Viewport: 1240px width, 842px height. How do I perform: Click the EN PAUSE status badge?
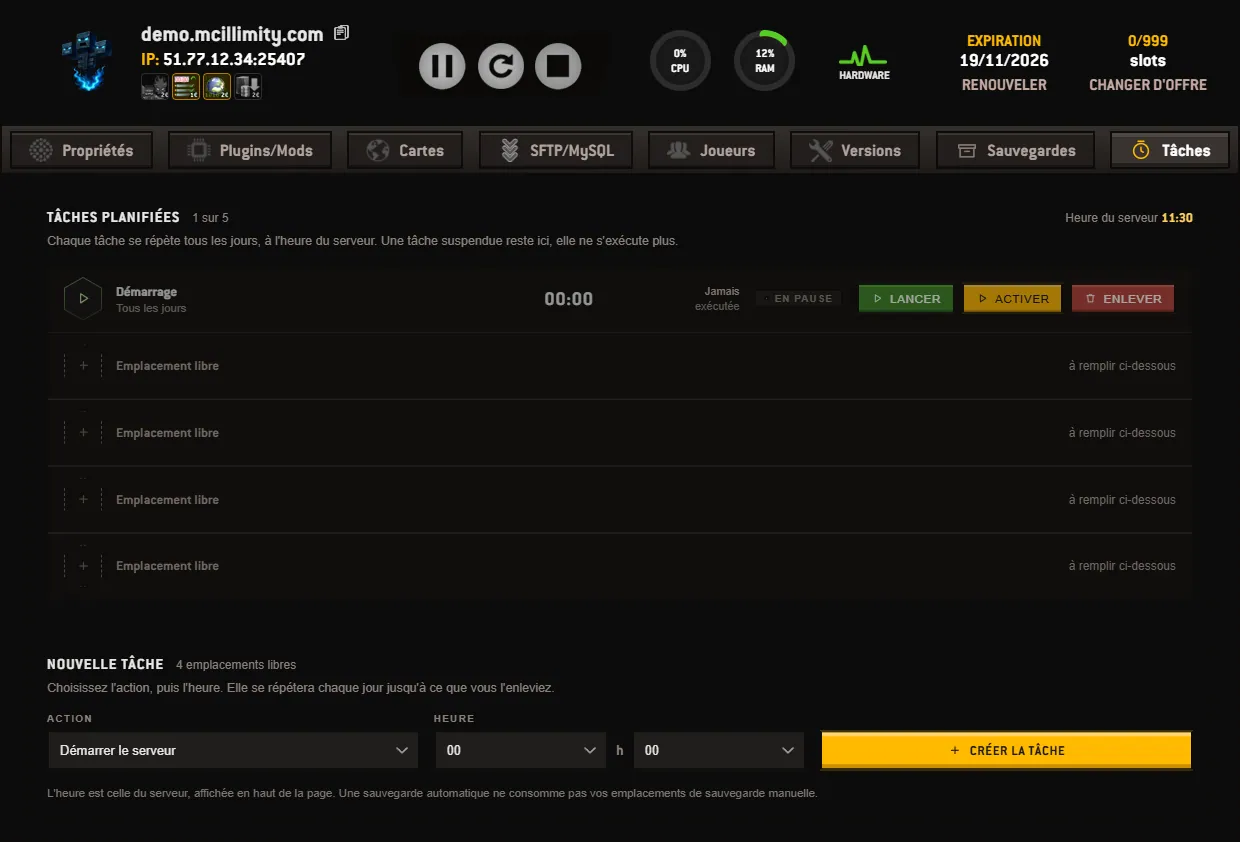click(799, 299)
